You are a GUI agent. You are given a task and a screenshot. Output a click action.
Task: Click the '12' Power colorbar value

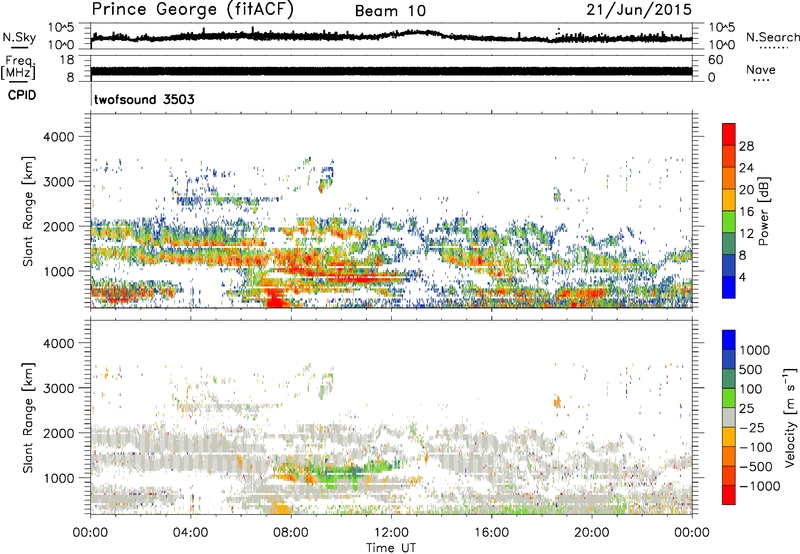coord(746,234)
